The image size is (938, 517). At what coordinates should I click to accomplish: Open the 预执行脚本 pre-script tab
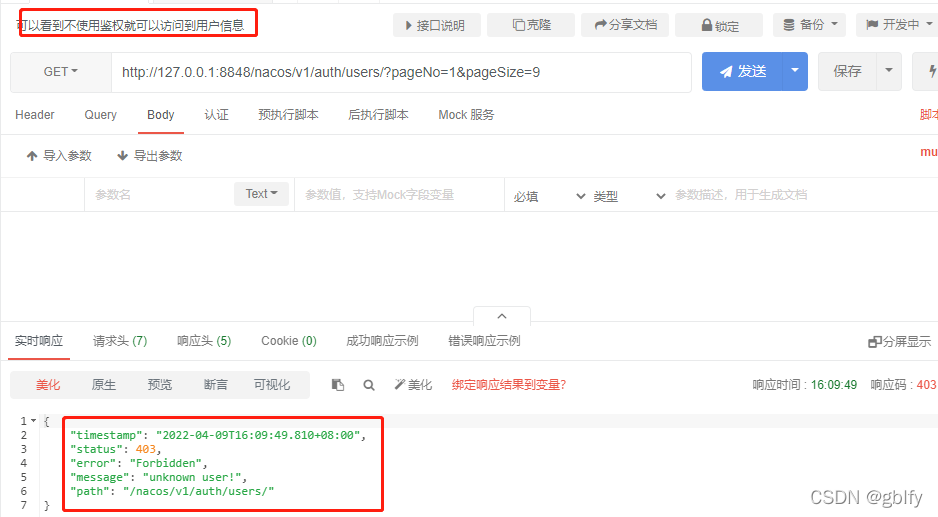(288, 115)
